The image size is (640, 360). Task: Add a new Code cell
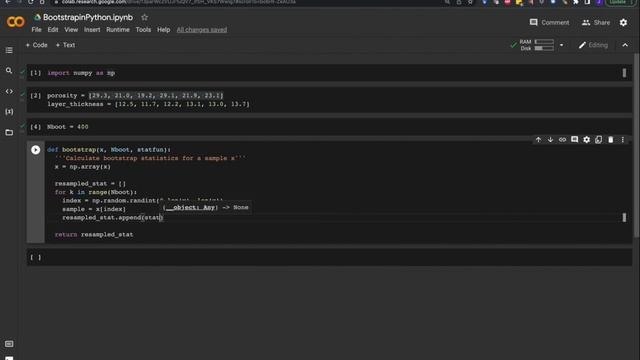36,45
